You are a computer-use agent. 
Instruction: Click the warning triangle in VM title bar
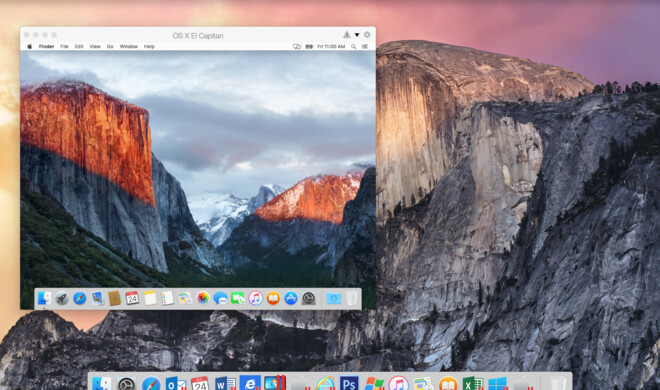point(346,34)
